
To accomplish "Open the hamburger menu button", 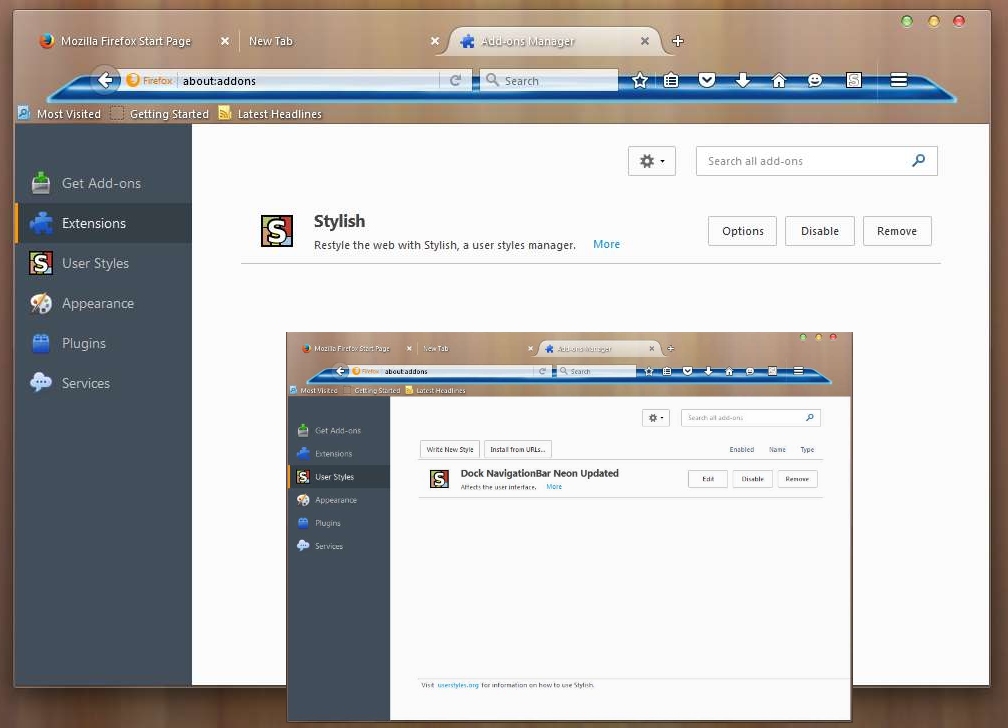I will click(x=899, y=80).
